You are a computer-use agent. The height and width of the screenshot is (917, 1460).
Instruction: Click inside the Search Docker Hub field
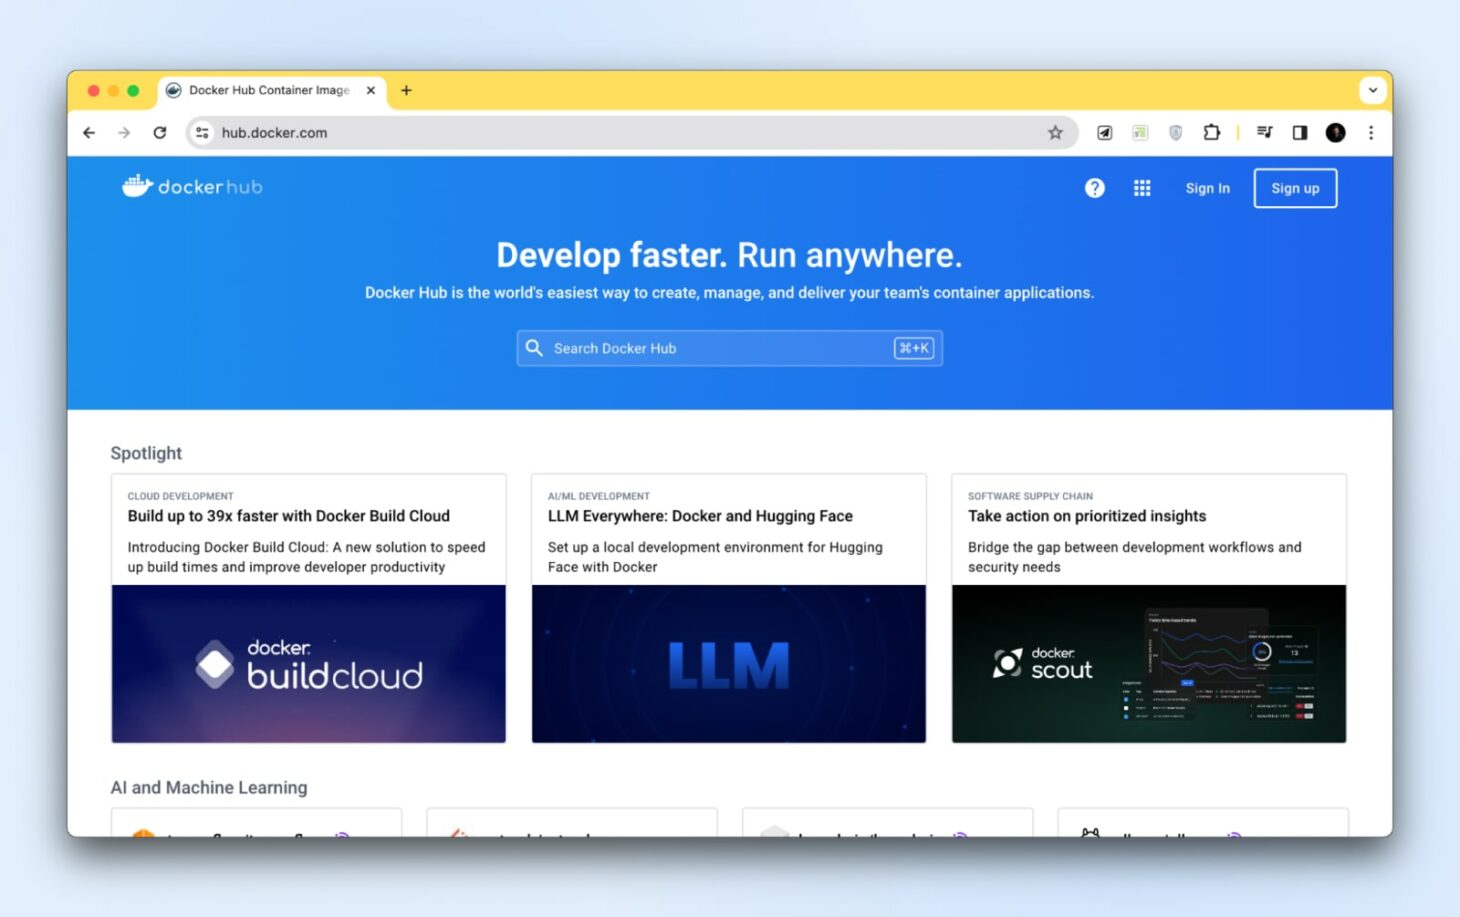click(x=700, y=348)
